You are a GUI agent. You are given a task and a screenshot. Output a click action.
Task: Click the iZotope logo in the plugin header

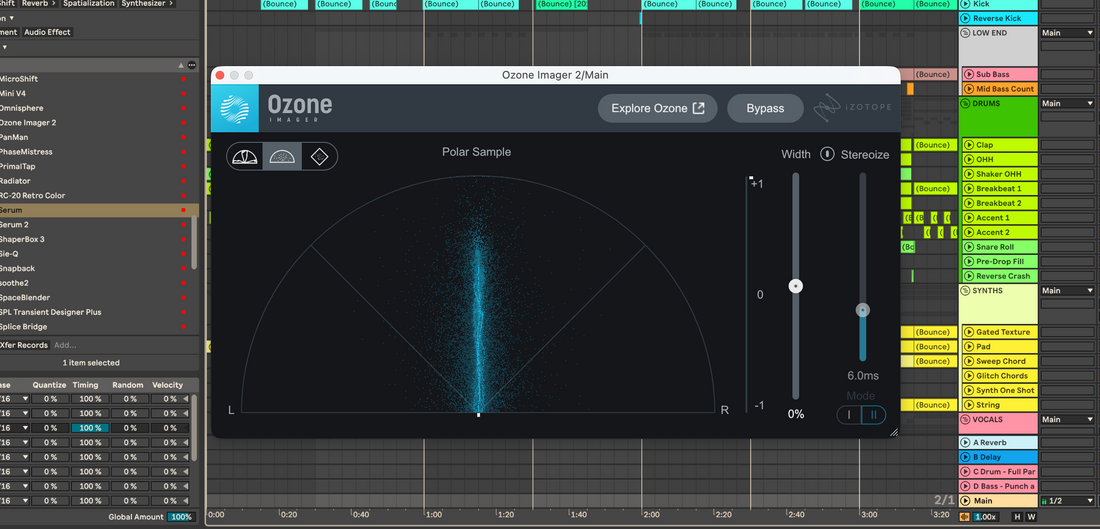(852, 108)
